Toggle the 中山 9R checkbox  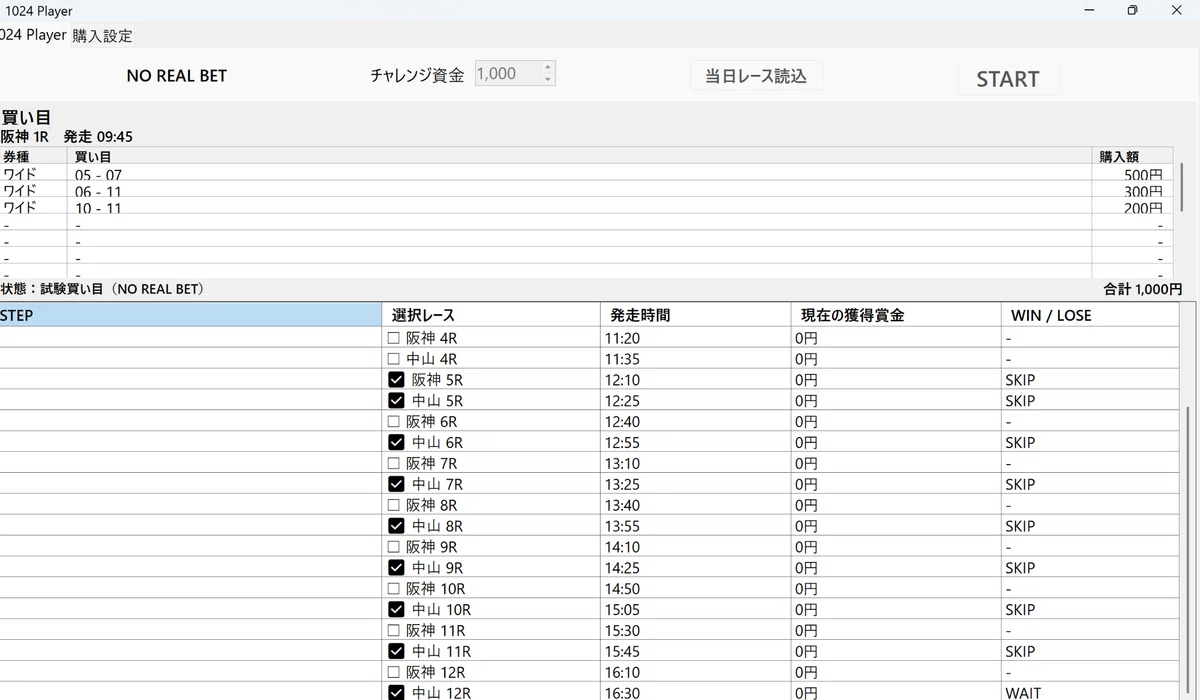[x=396, y=568]
